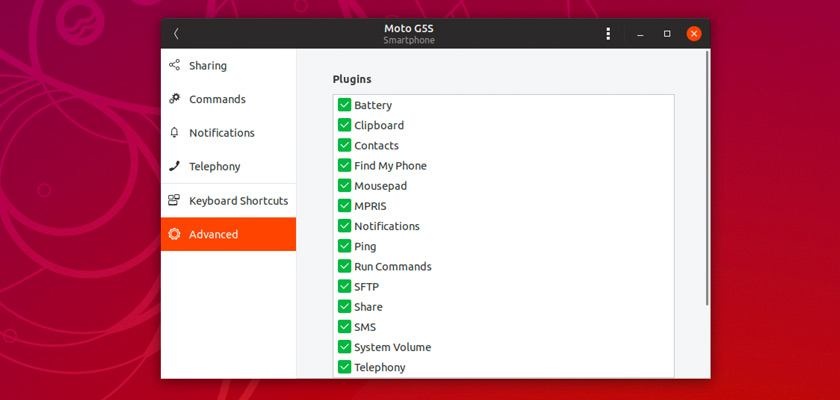Toggle the Share plugin checkbox

[344, 307]
